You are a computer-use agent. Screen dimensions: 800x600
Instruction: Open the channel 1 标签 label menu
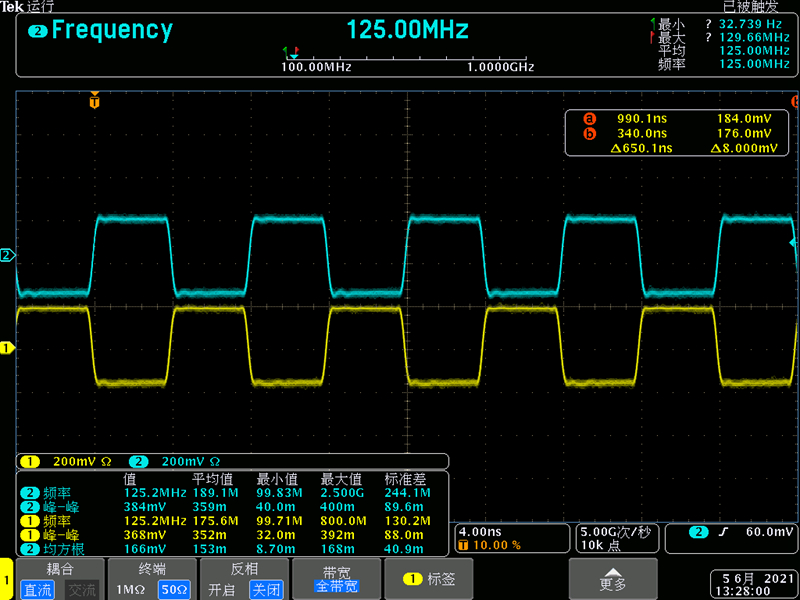428,579
